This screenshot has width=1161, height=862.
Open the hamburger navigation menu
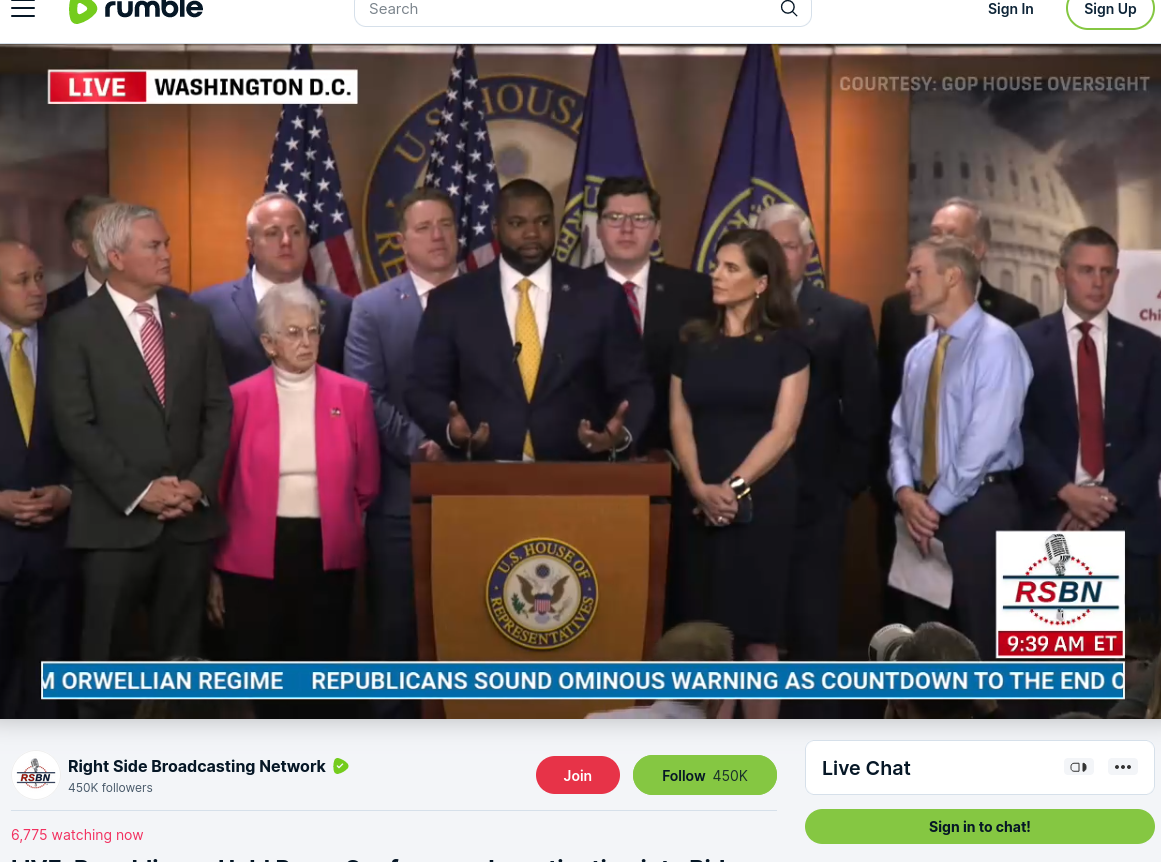[23, 9]
